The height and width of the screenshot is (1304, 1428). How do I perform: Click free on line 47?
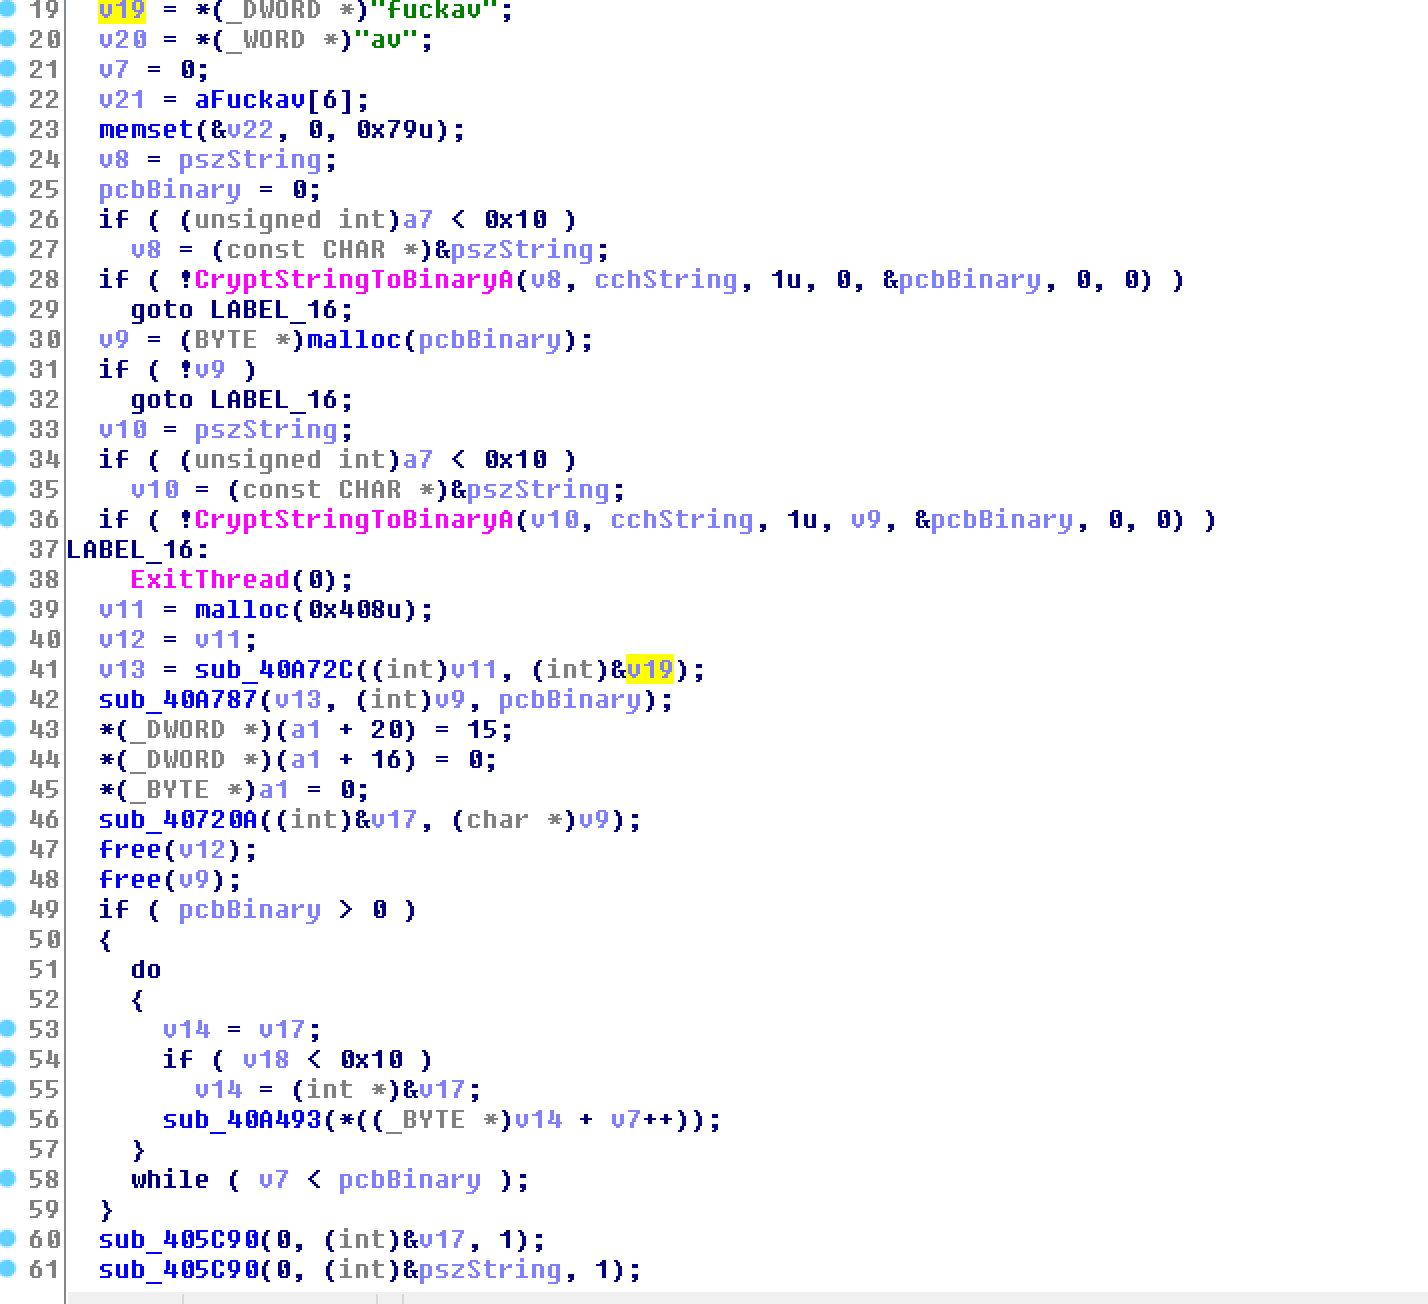[130, 850]
